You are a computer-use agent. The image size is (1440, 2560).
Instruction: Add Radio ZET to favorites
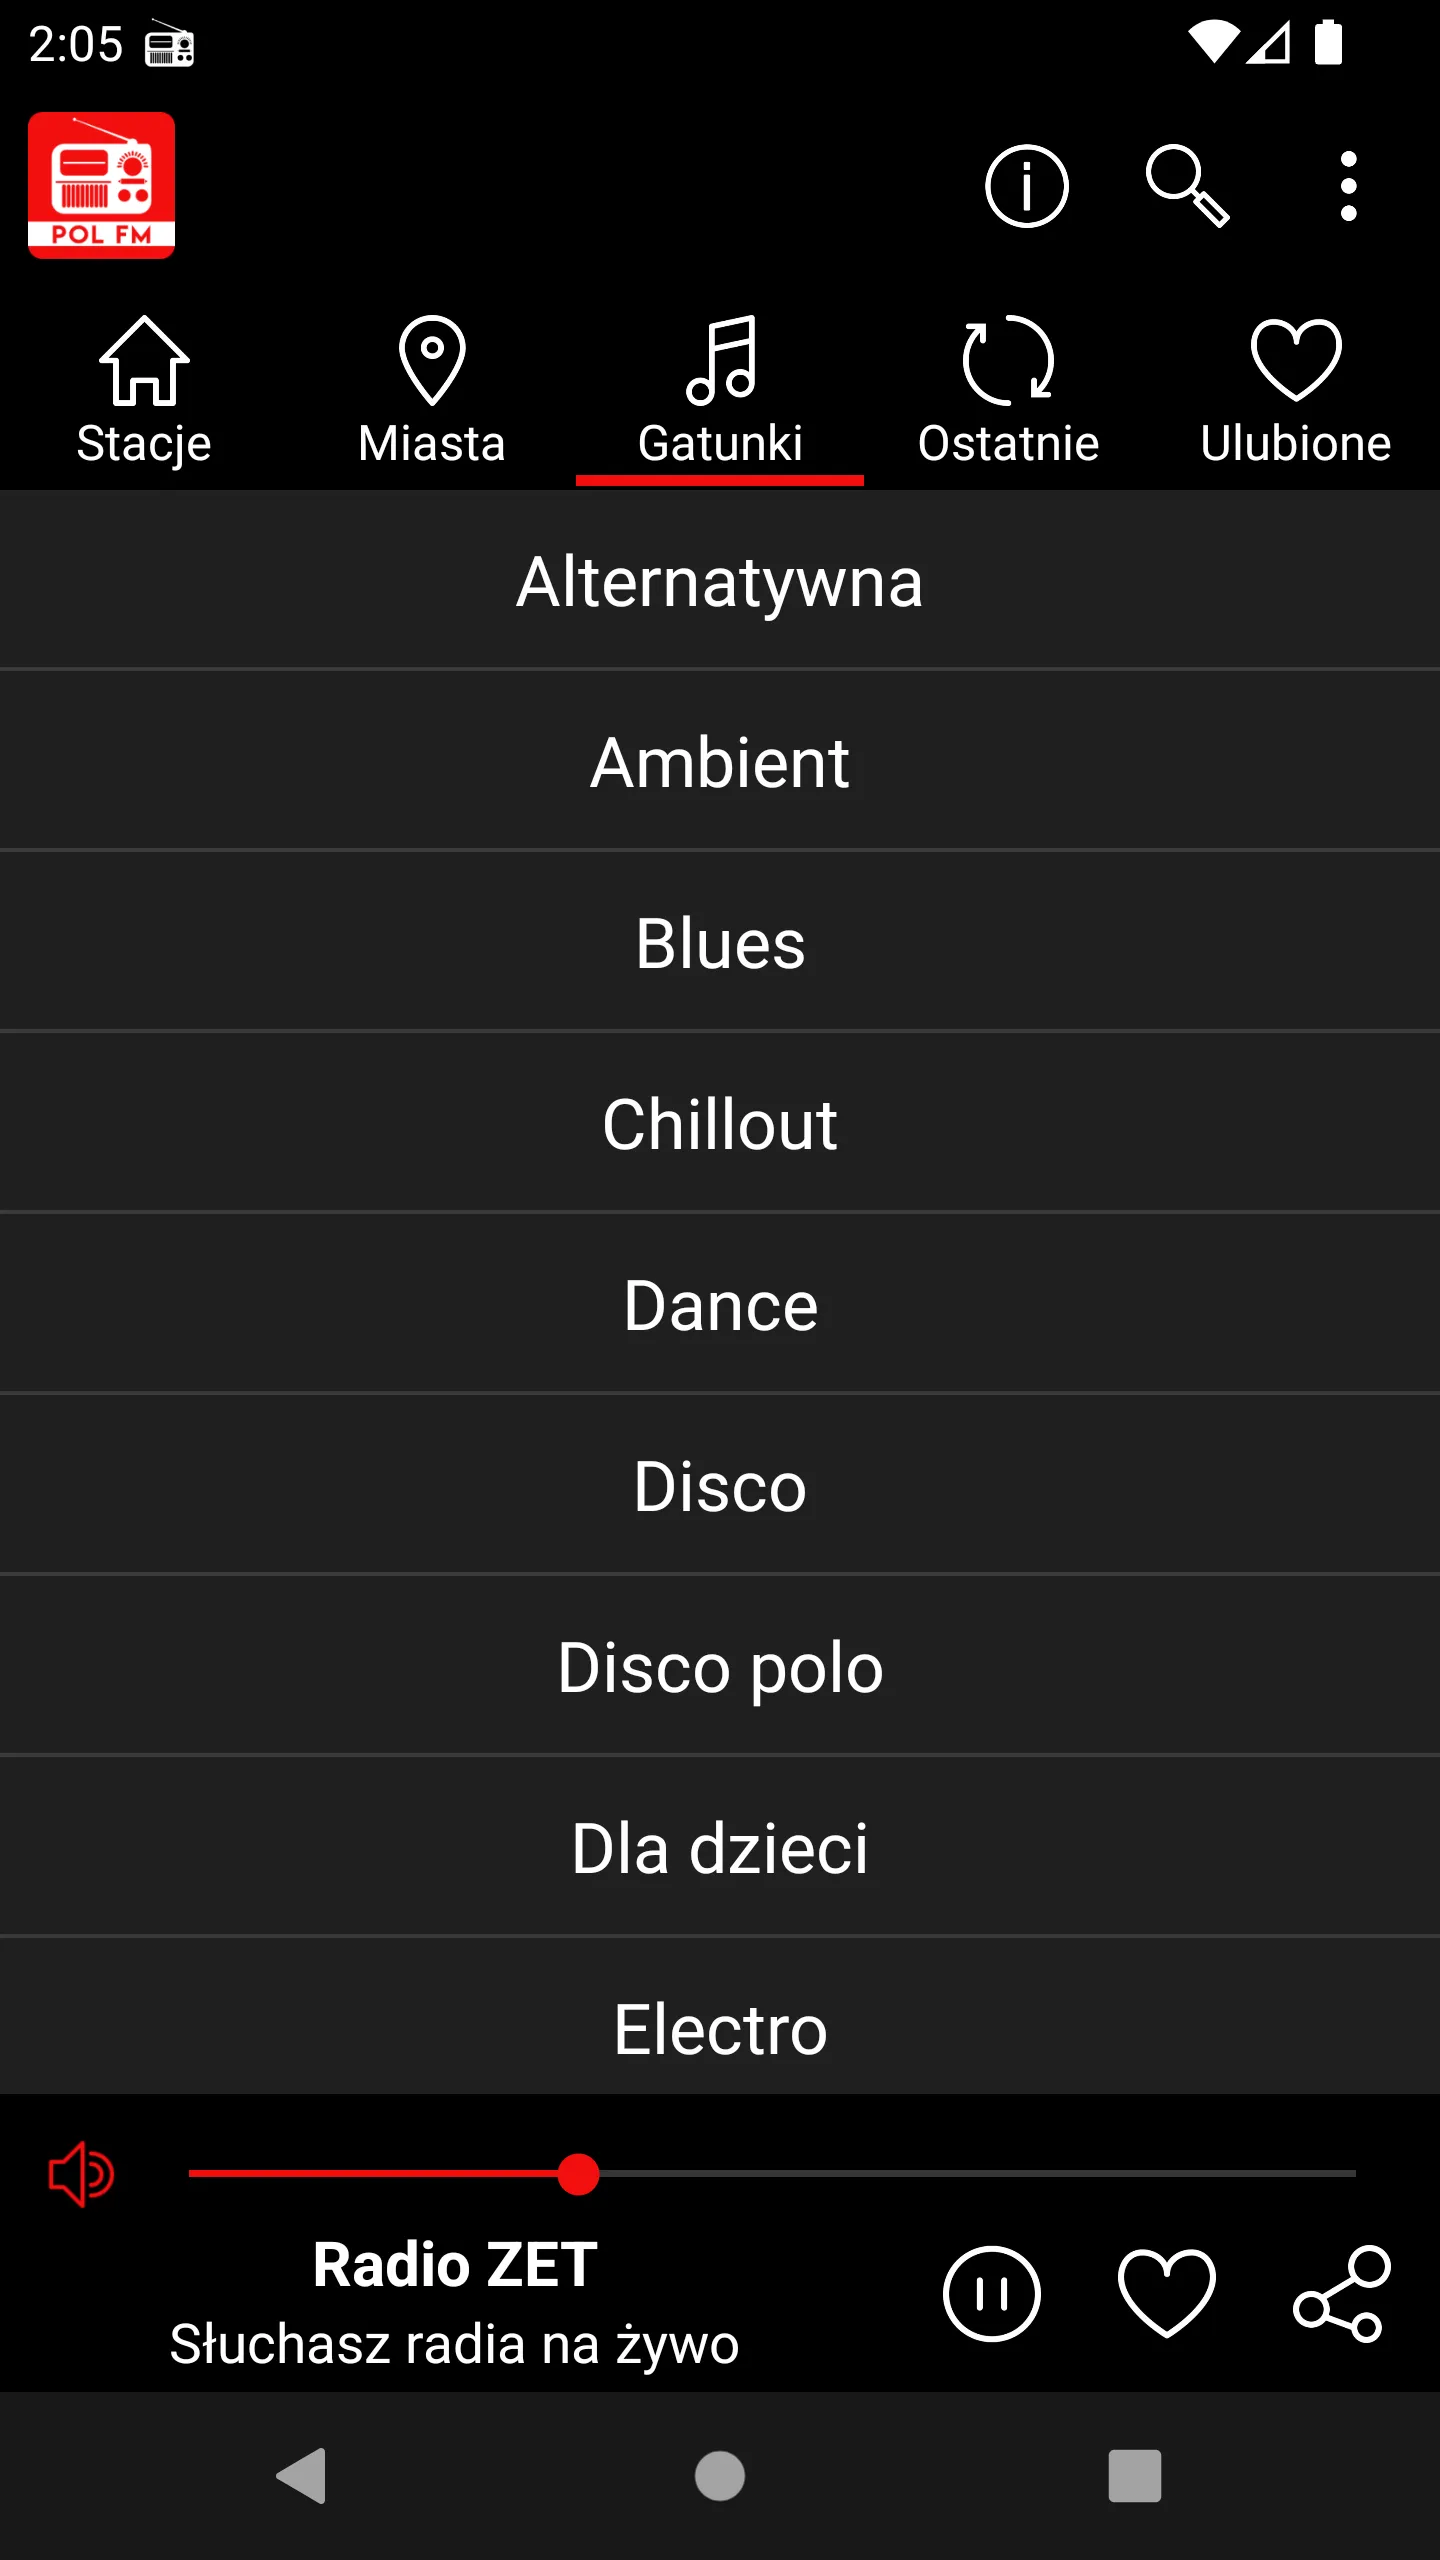1166,2294
